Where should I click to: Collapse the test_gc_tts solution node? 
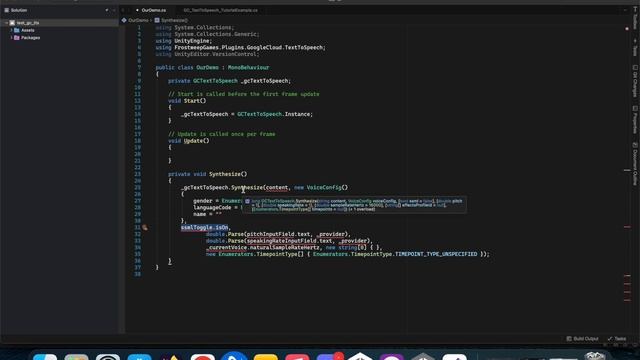coord(6,23)
